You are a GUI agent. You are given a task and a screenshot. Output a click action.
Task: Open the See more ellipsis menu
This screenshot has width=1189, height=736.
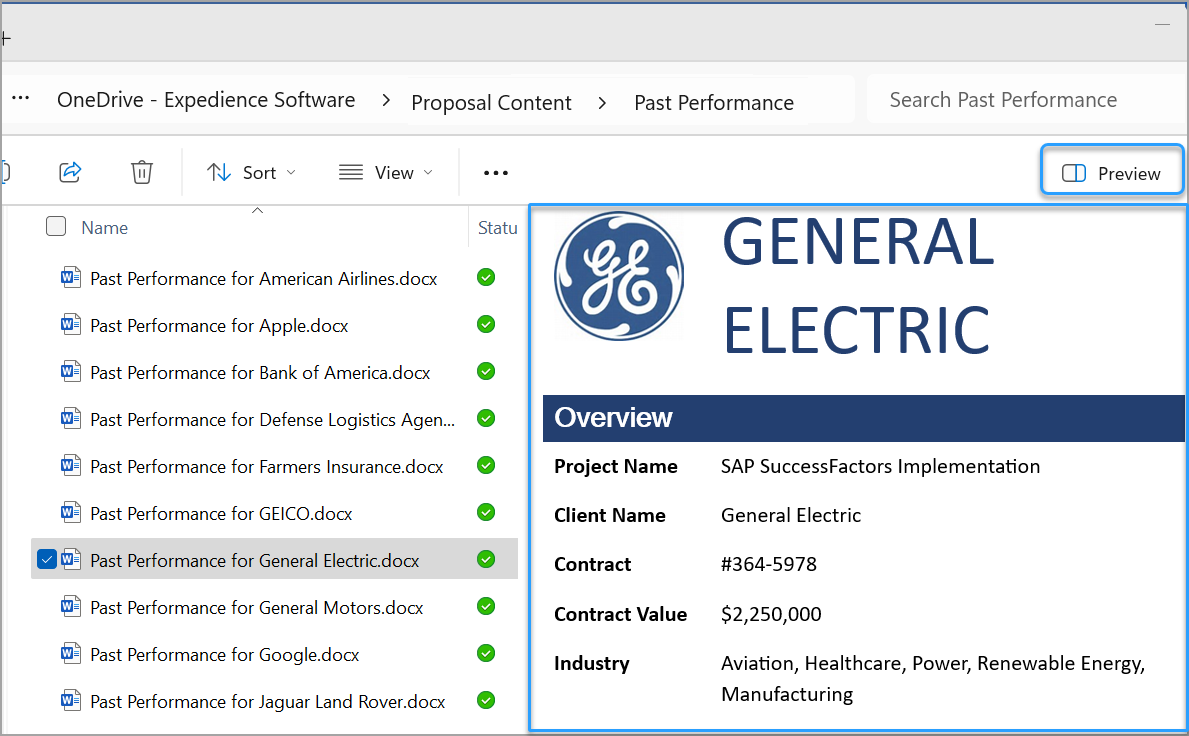496,173
